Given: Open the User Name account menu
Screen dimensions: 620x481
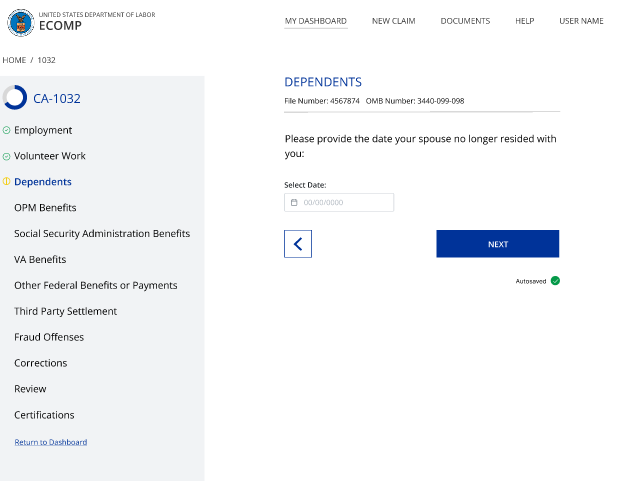Looking at the screenshot, I should [581, 21].
